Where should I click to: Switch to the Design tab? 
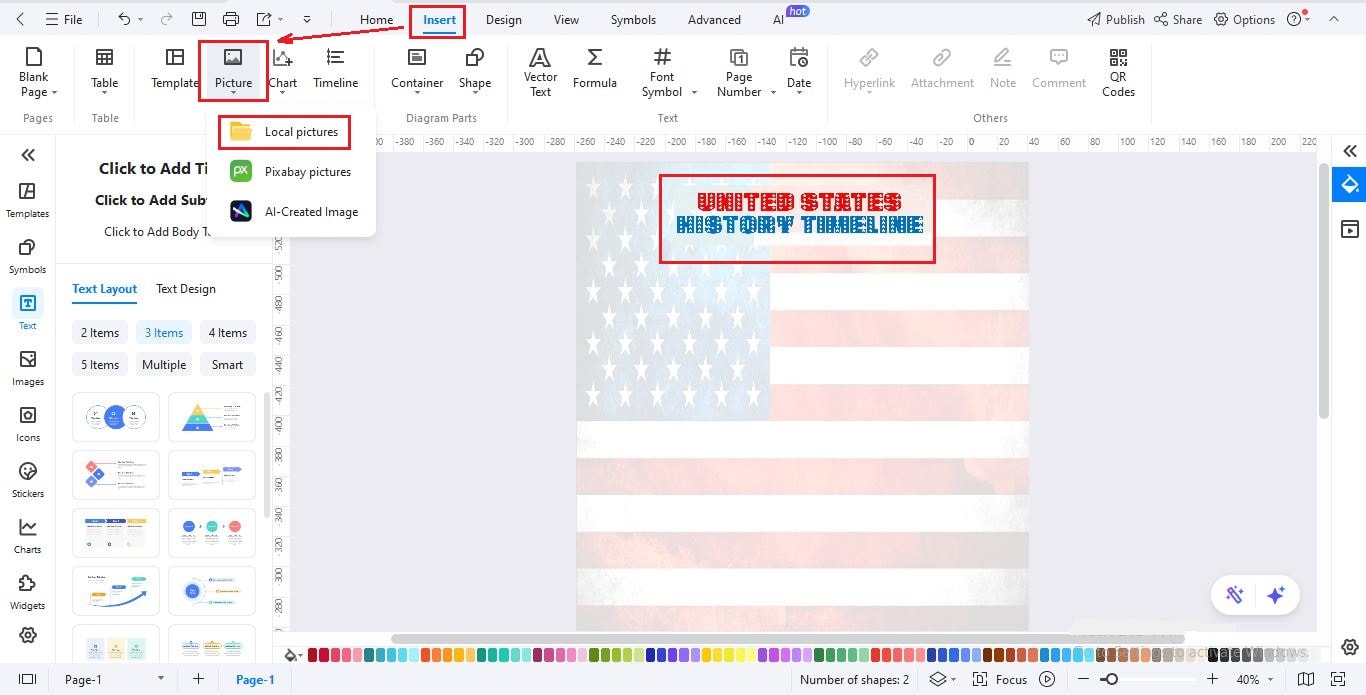(x=504, y=19)
